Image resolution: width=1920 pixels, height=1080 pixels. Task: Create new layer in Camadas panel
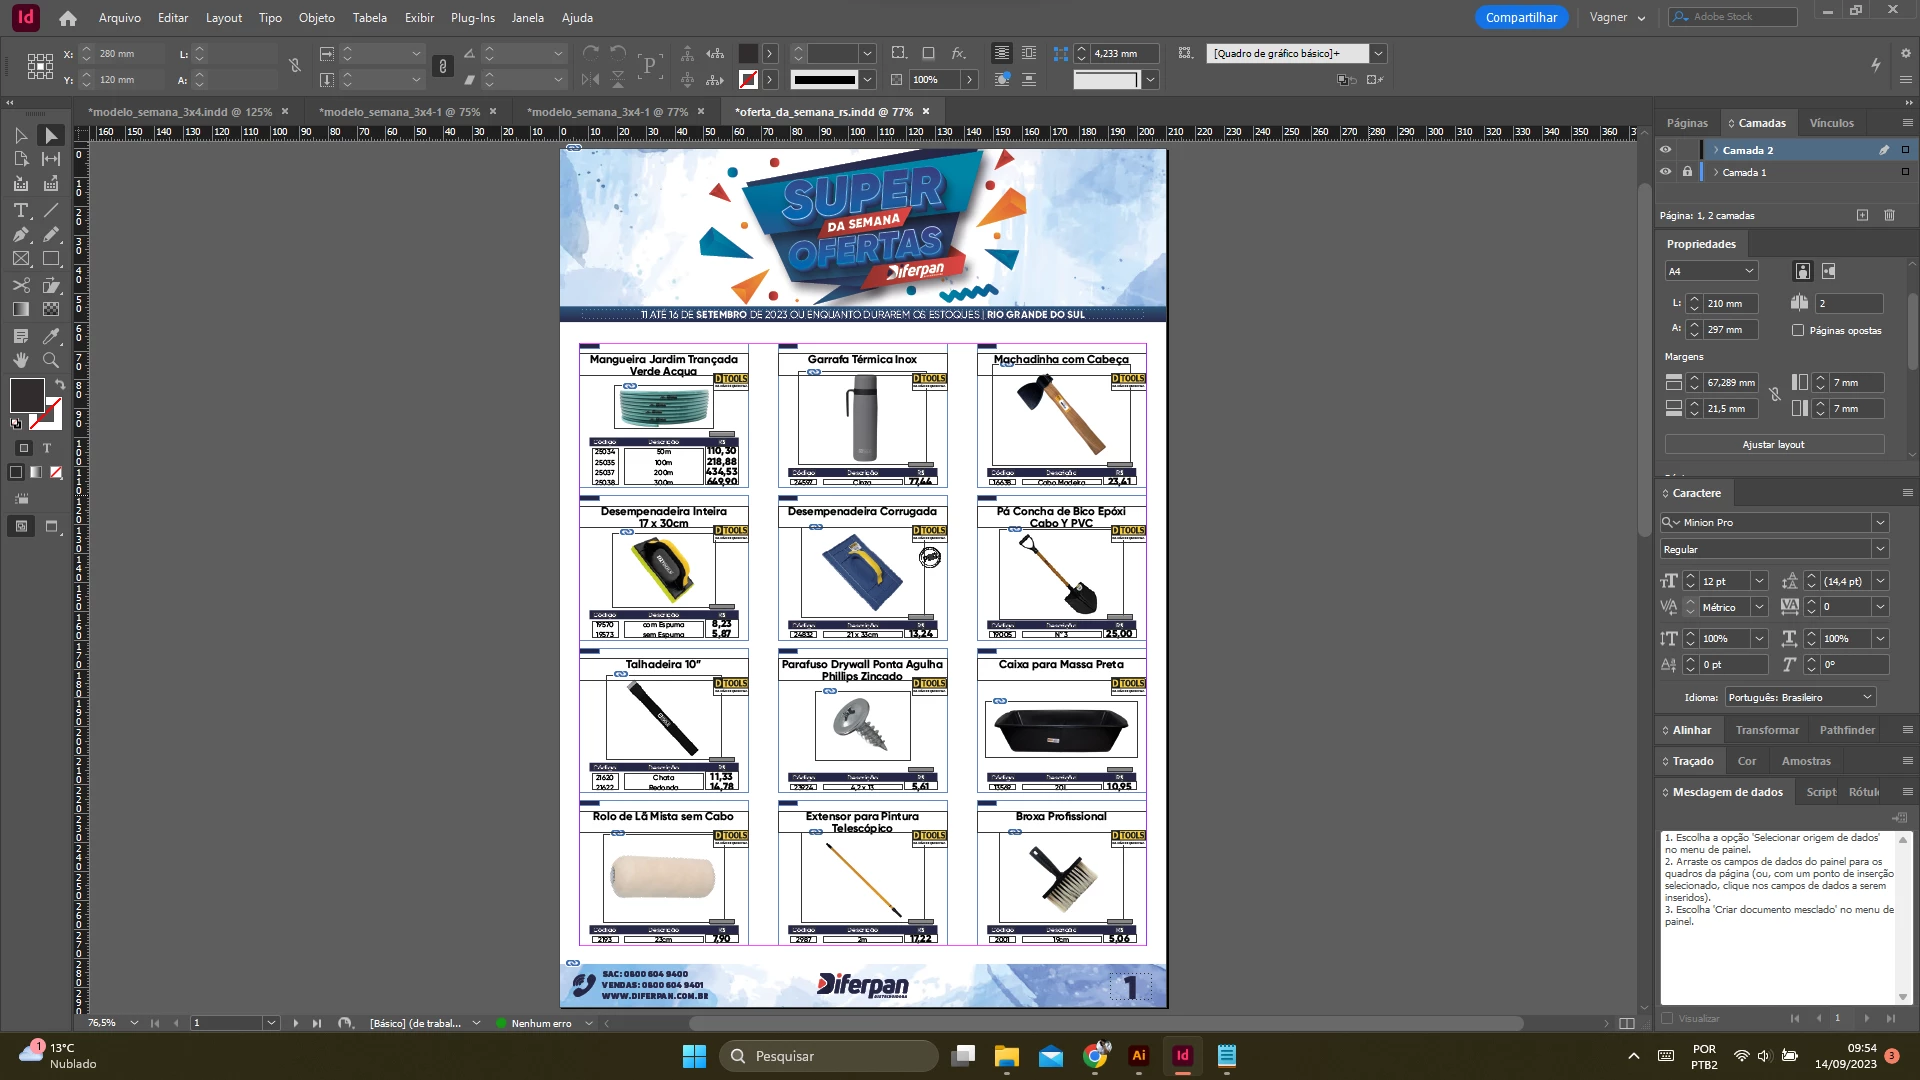pos(1862,215)
